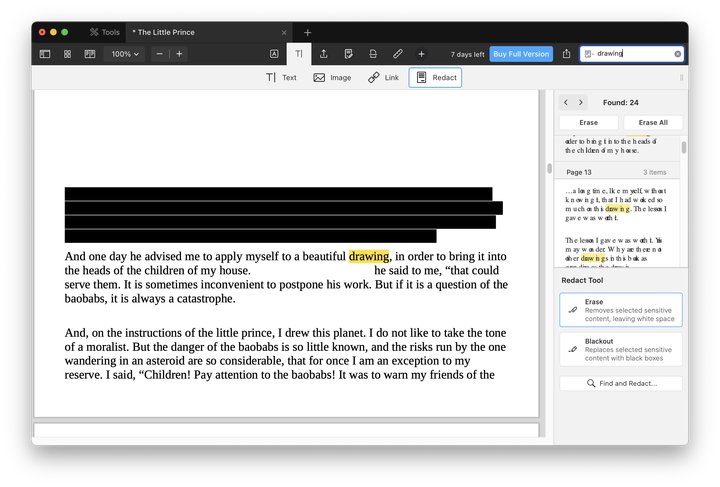Click the Page 13 results header
Viewport: 720px width, 487px height.
616,172
